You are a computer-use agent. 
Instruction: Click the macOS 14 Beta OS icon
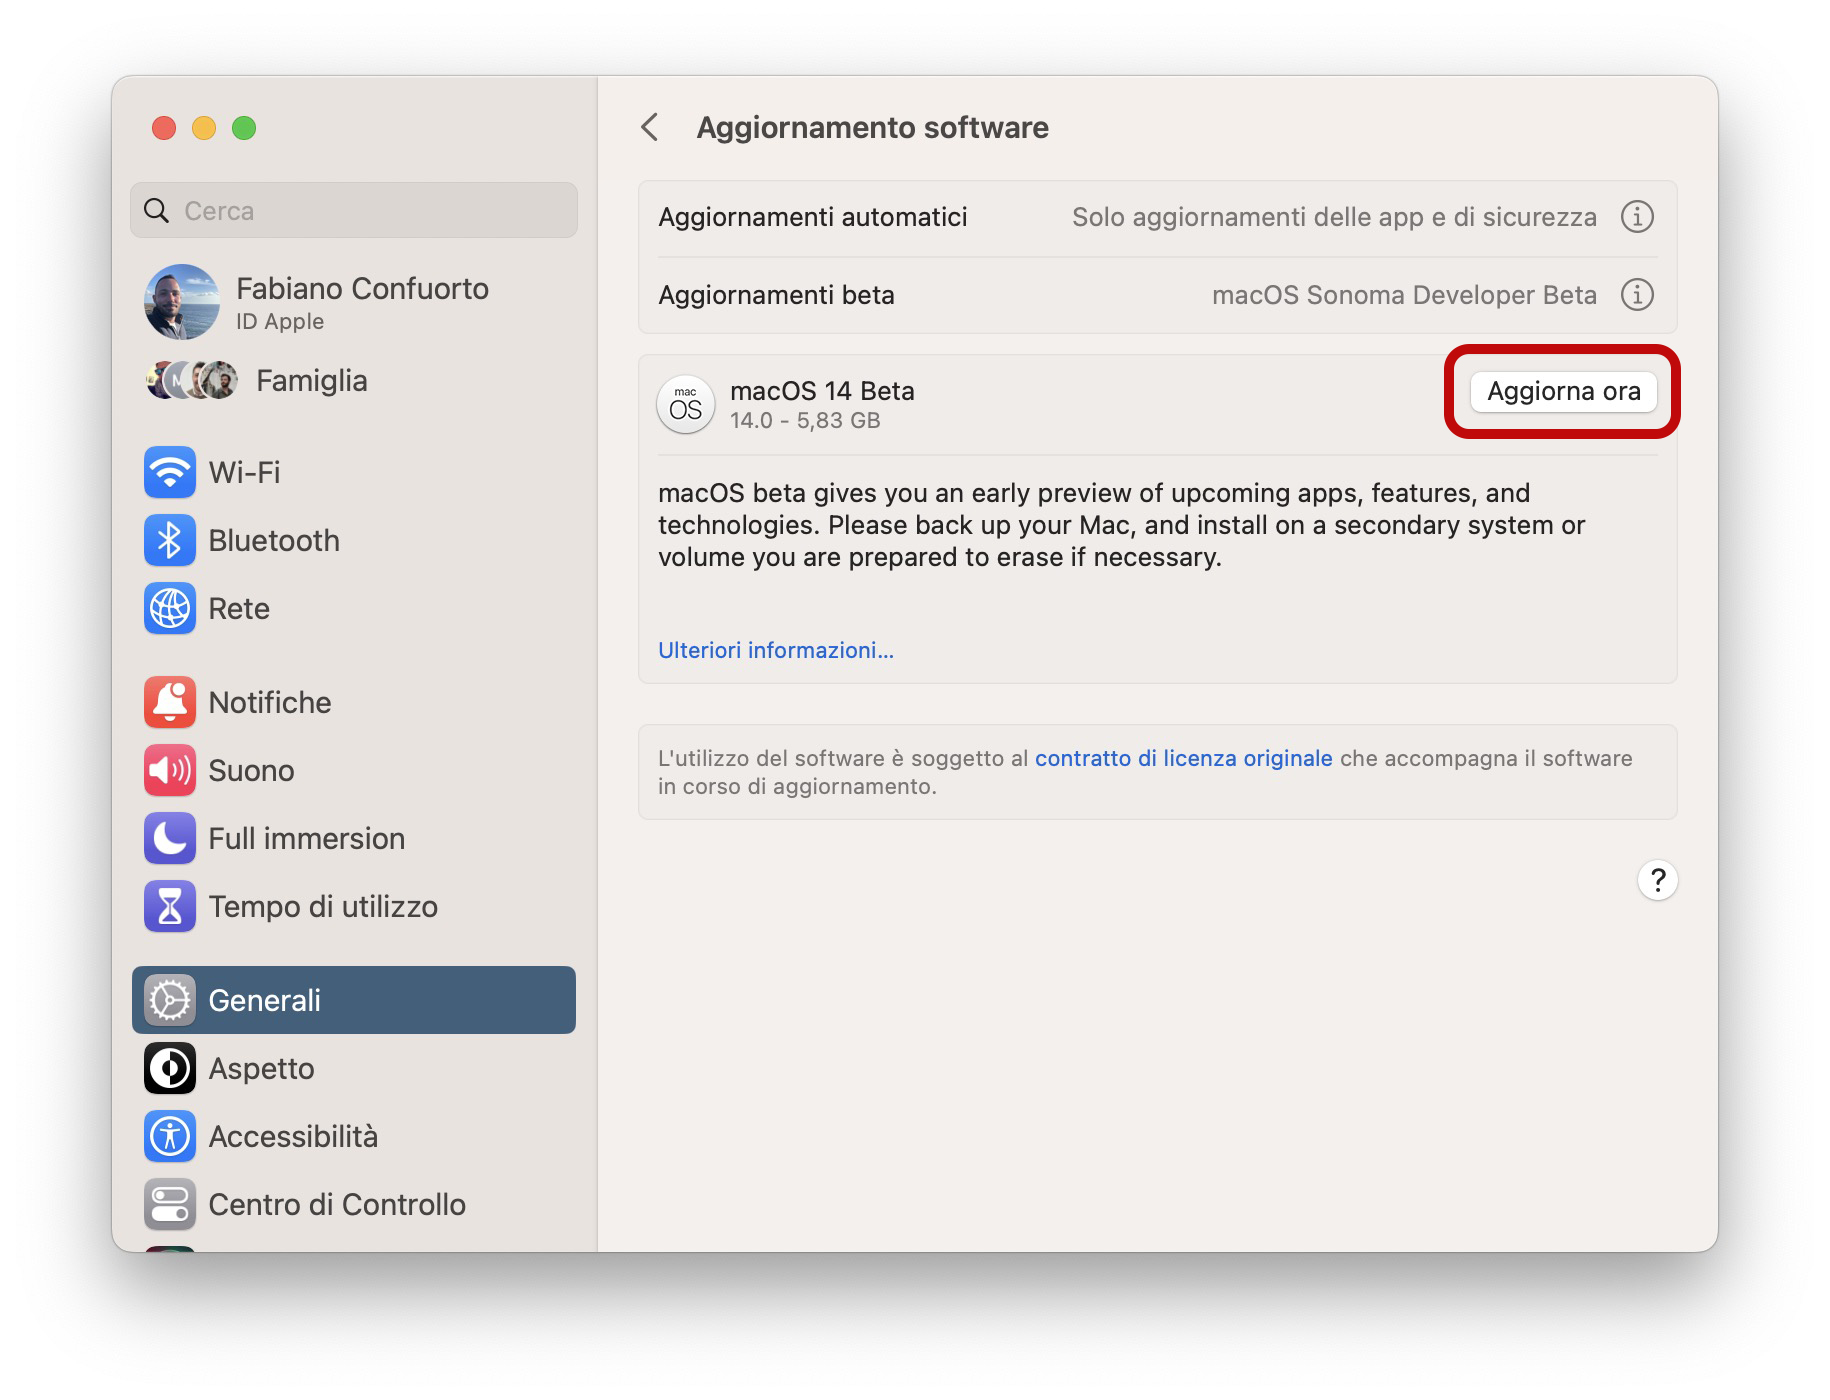click(x=686, y=404)
